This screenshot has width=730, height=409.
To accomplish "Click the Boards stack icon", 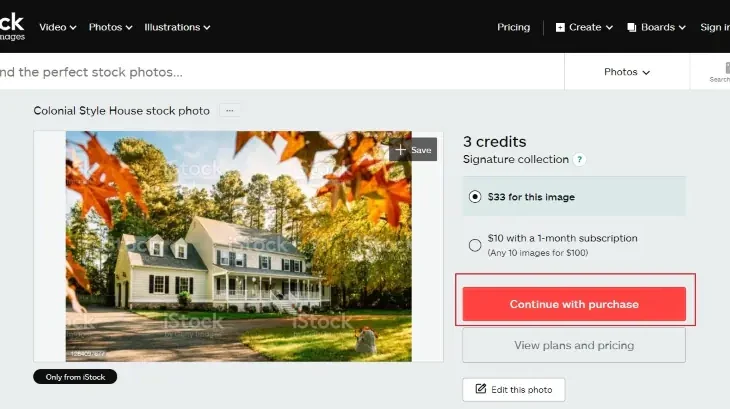I will (x=632, y=27).
